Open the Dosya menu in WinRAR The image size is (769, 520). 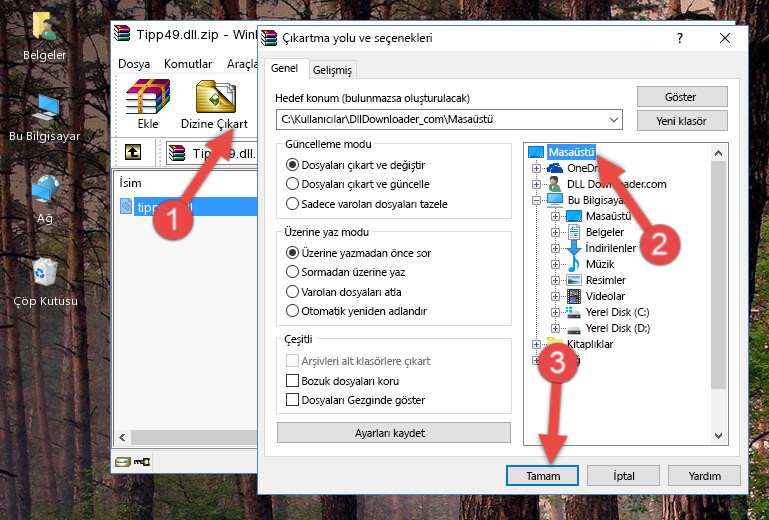[x=134, y=64]
